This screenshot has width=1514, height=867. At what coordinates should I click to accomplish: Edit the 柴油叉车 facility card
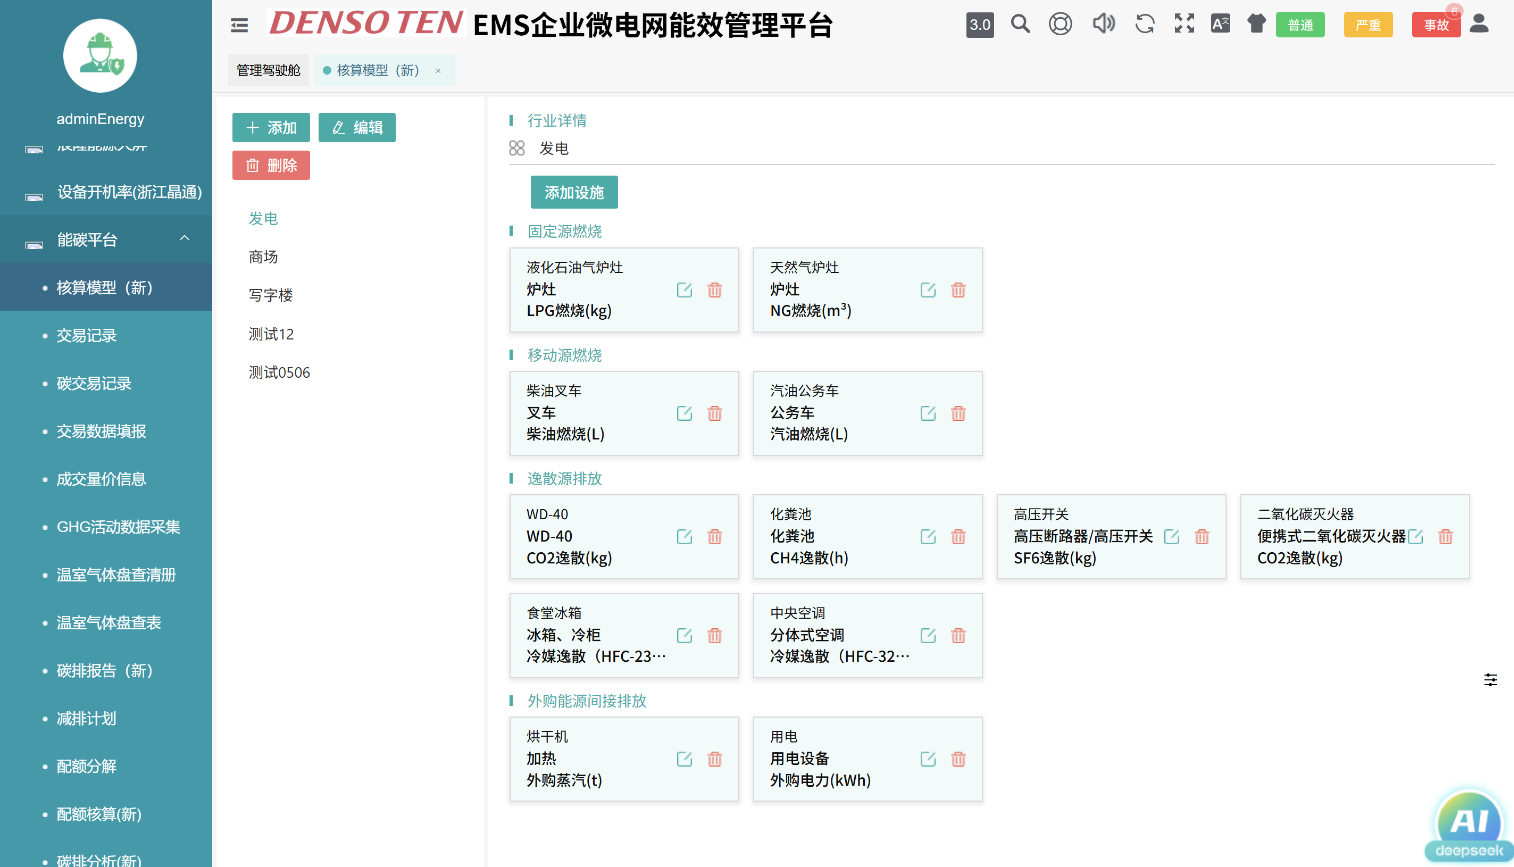point(684,414)
